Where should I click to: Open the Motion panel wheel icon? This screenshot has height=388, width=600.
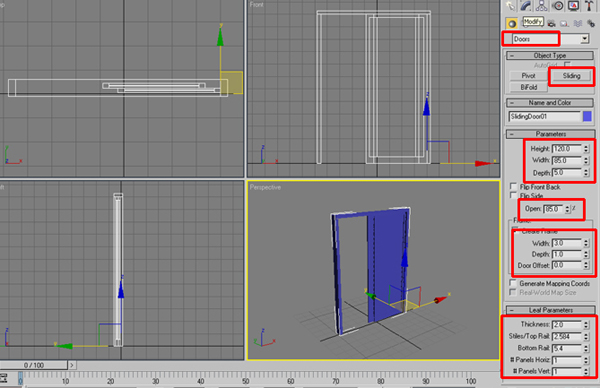click(558, 6)
